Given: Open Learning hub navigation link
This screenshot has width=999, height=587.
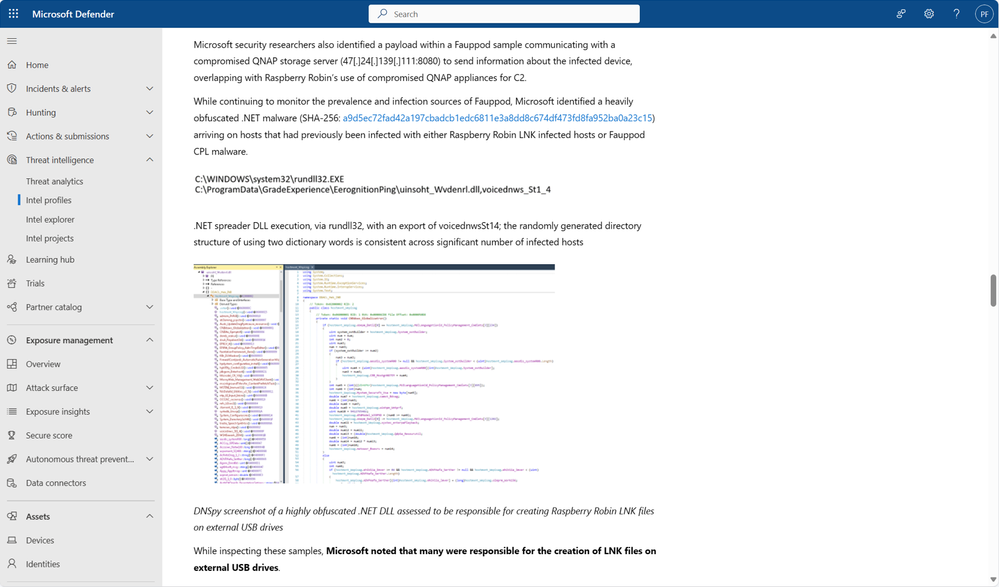Looking at the screenshot, I should coord(50,259).
